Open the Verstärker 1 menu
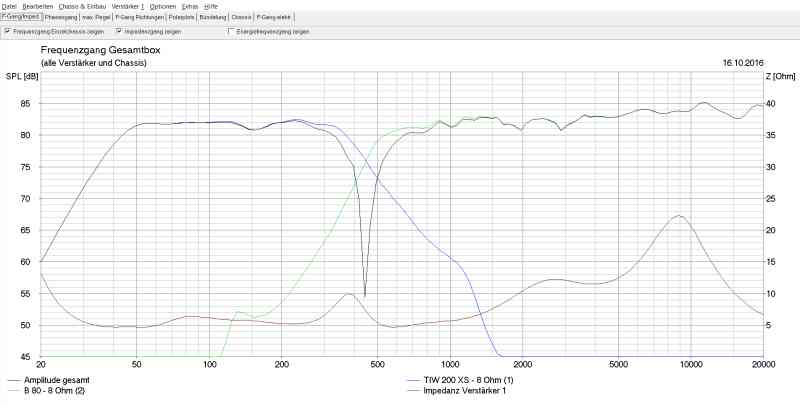This screenshot has height=407, width=800. click(128, 7)
